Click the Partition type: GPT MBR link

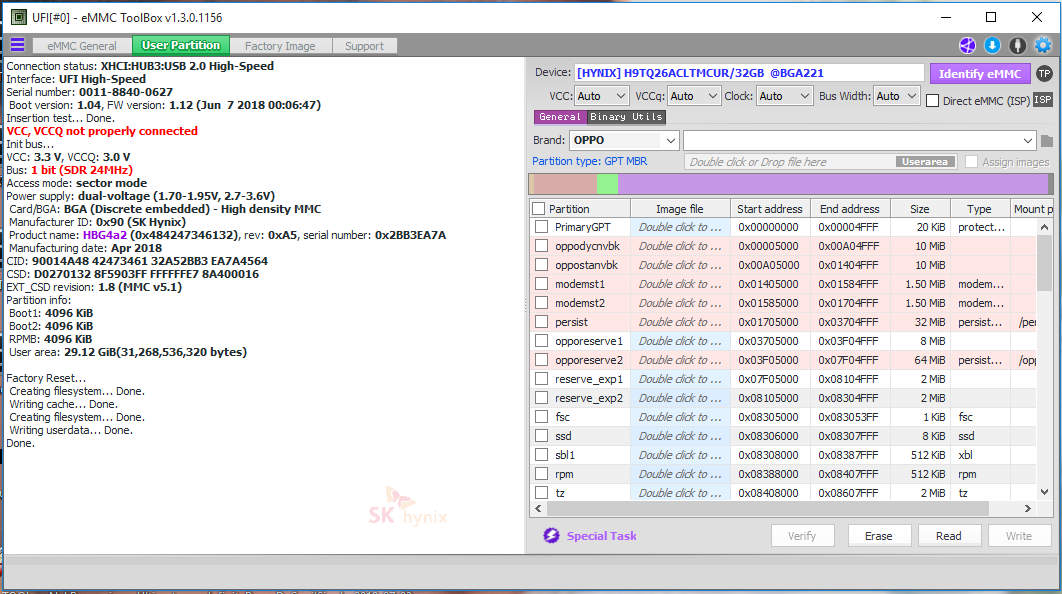[589, 161]
